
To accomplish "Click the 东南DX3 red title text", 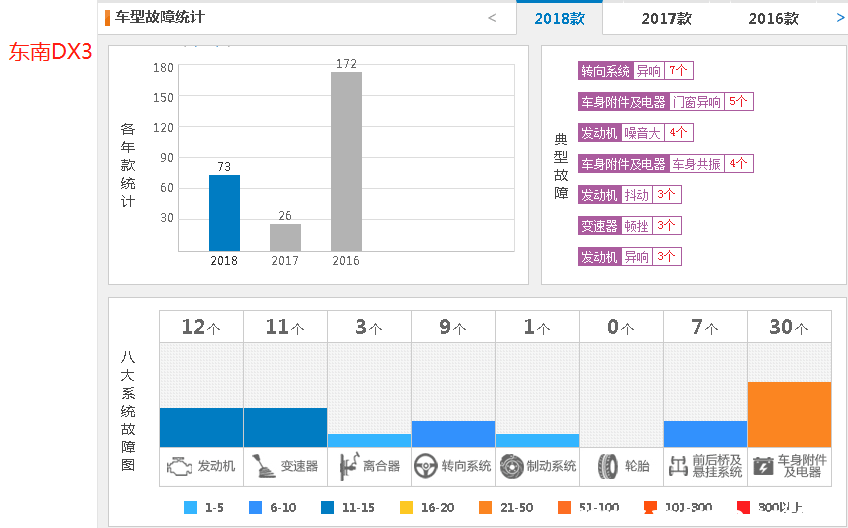I will [50, 52].
